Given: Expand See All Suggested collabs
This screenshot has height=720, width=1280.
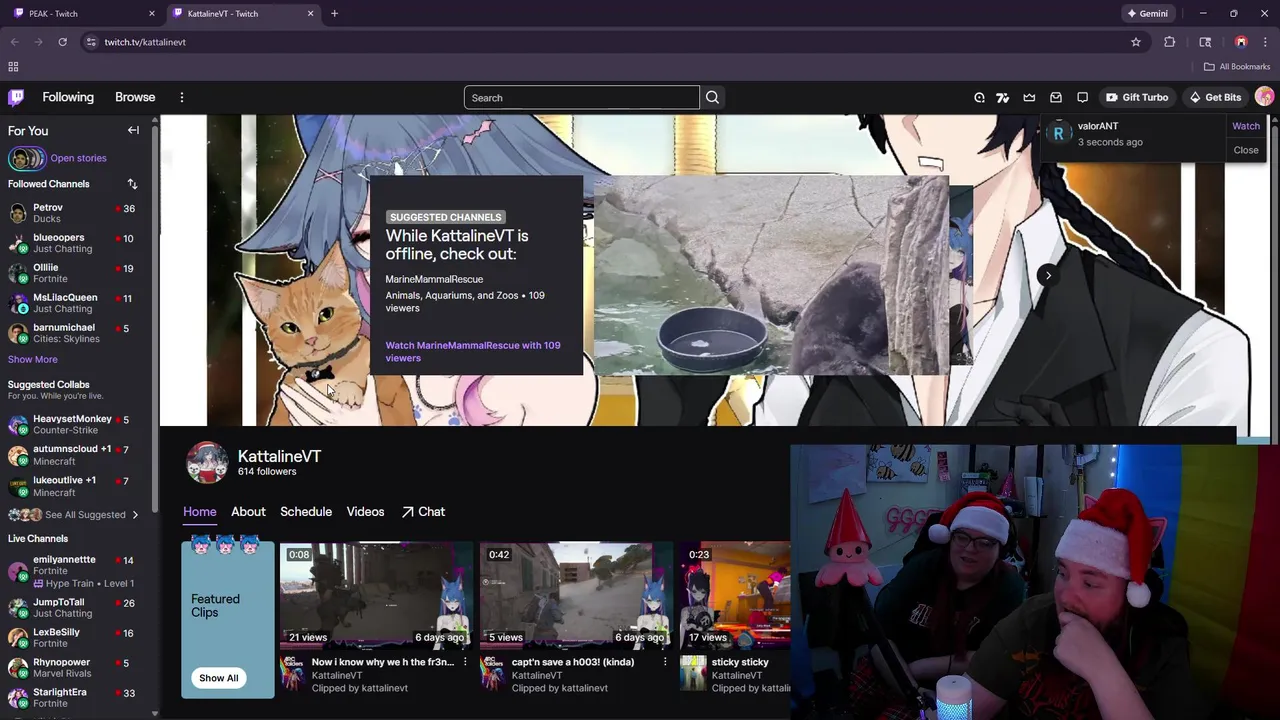Looking at the screenshot, I should [x=72, y=515].
